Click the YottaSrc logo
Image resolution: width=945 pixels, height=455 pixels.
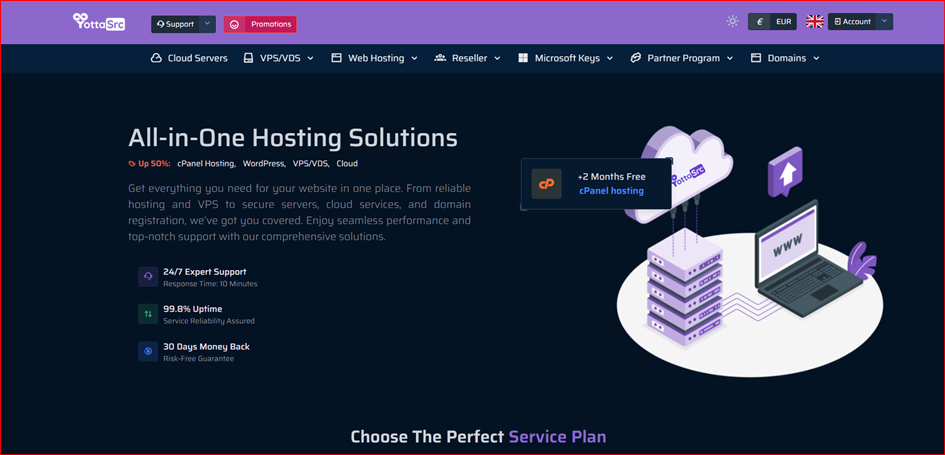point(99,22)
